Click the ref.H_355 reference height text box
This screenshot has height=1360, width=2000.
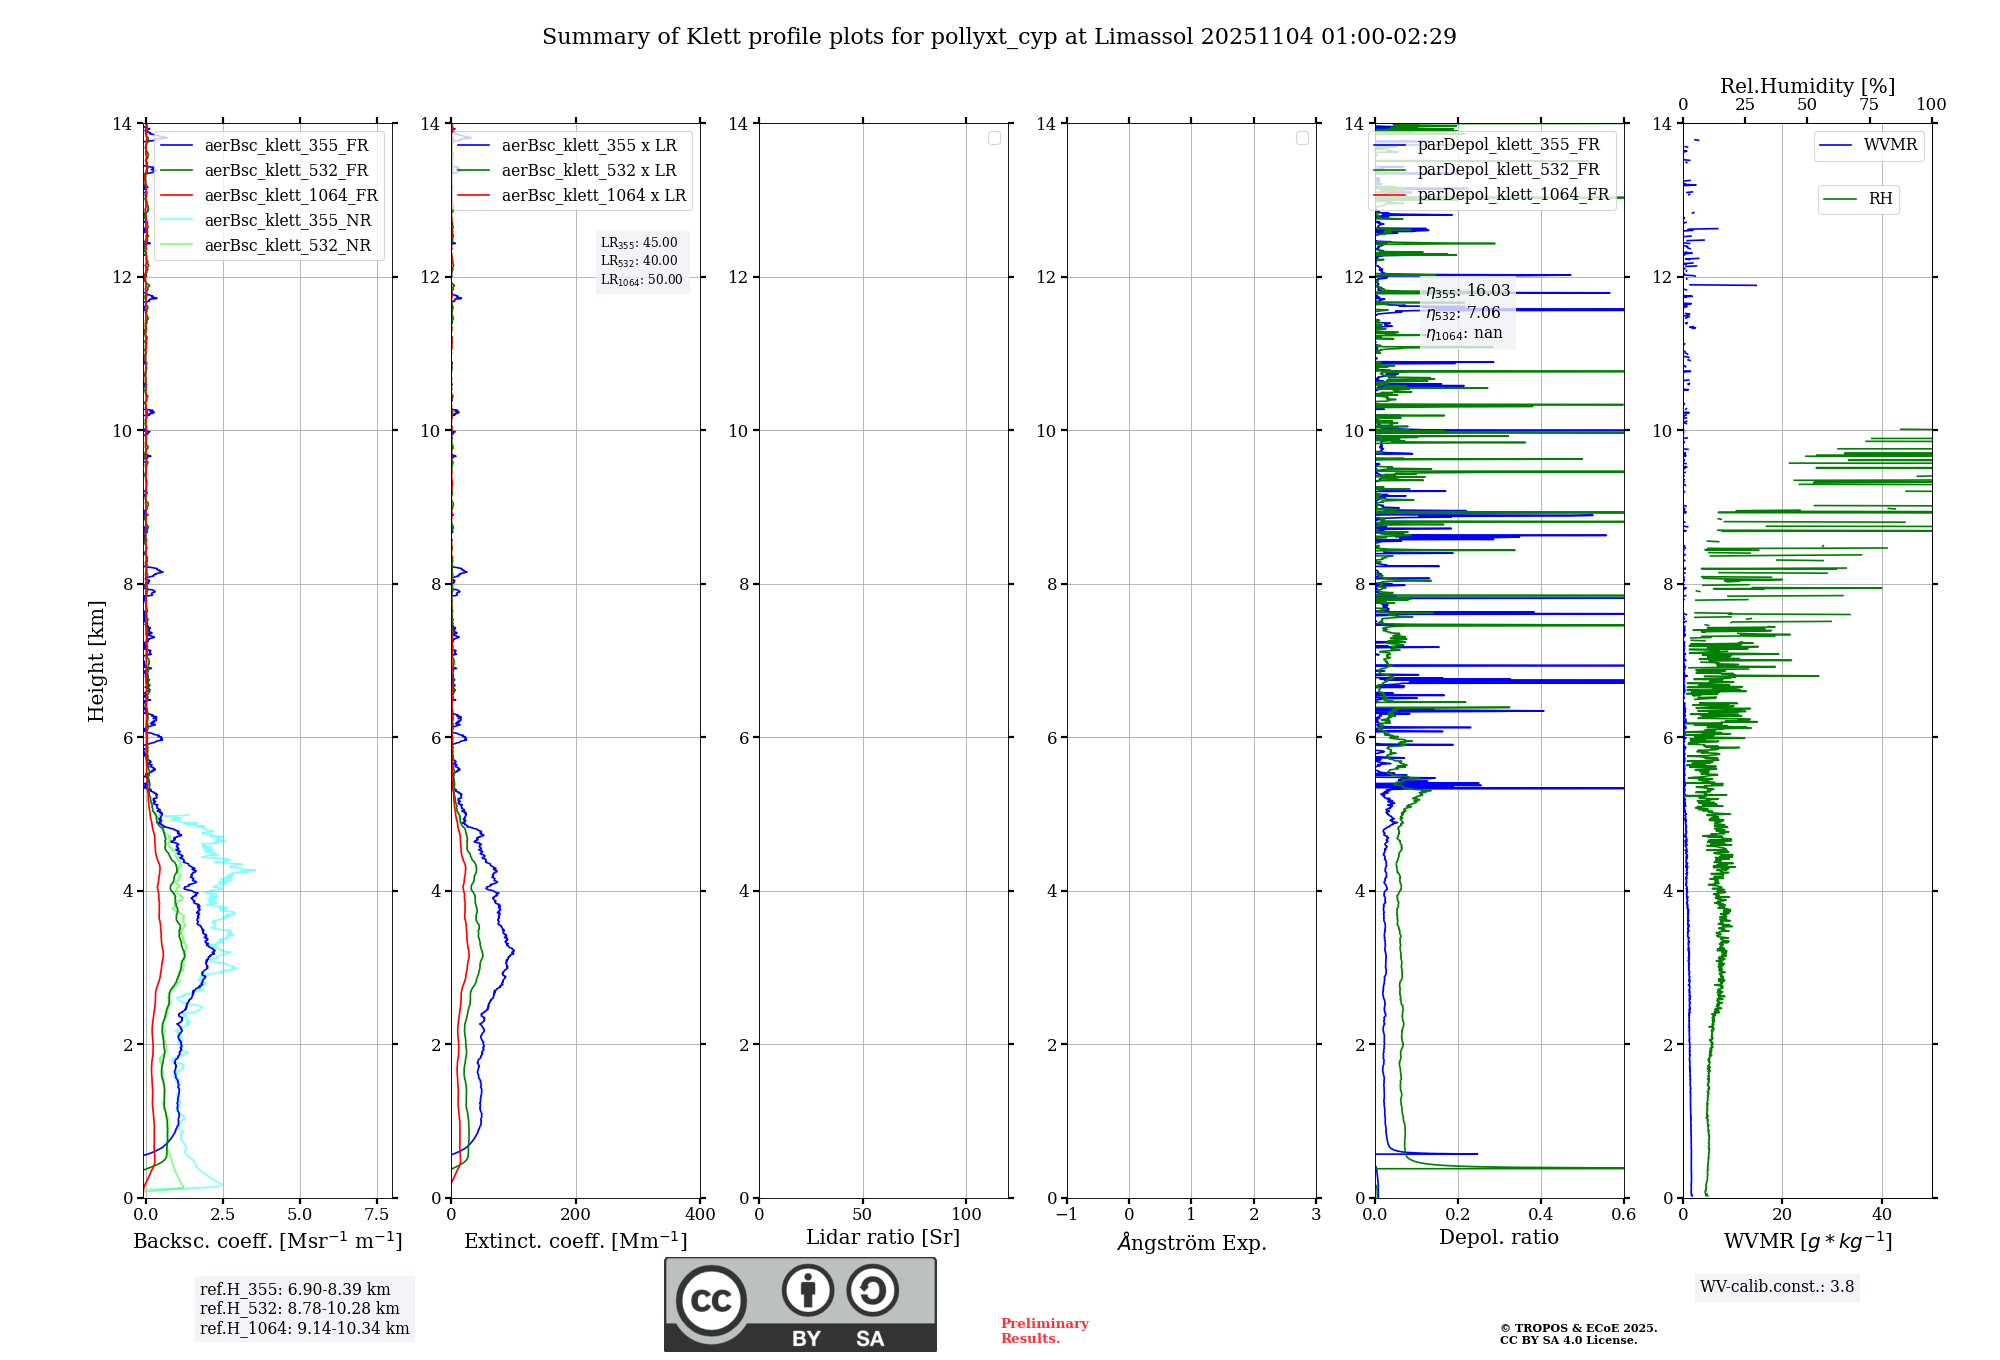tap(304, 1309)
